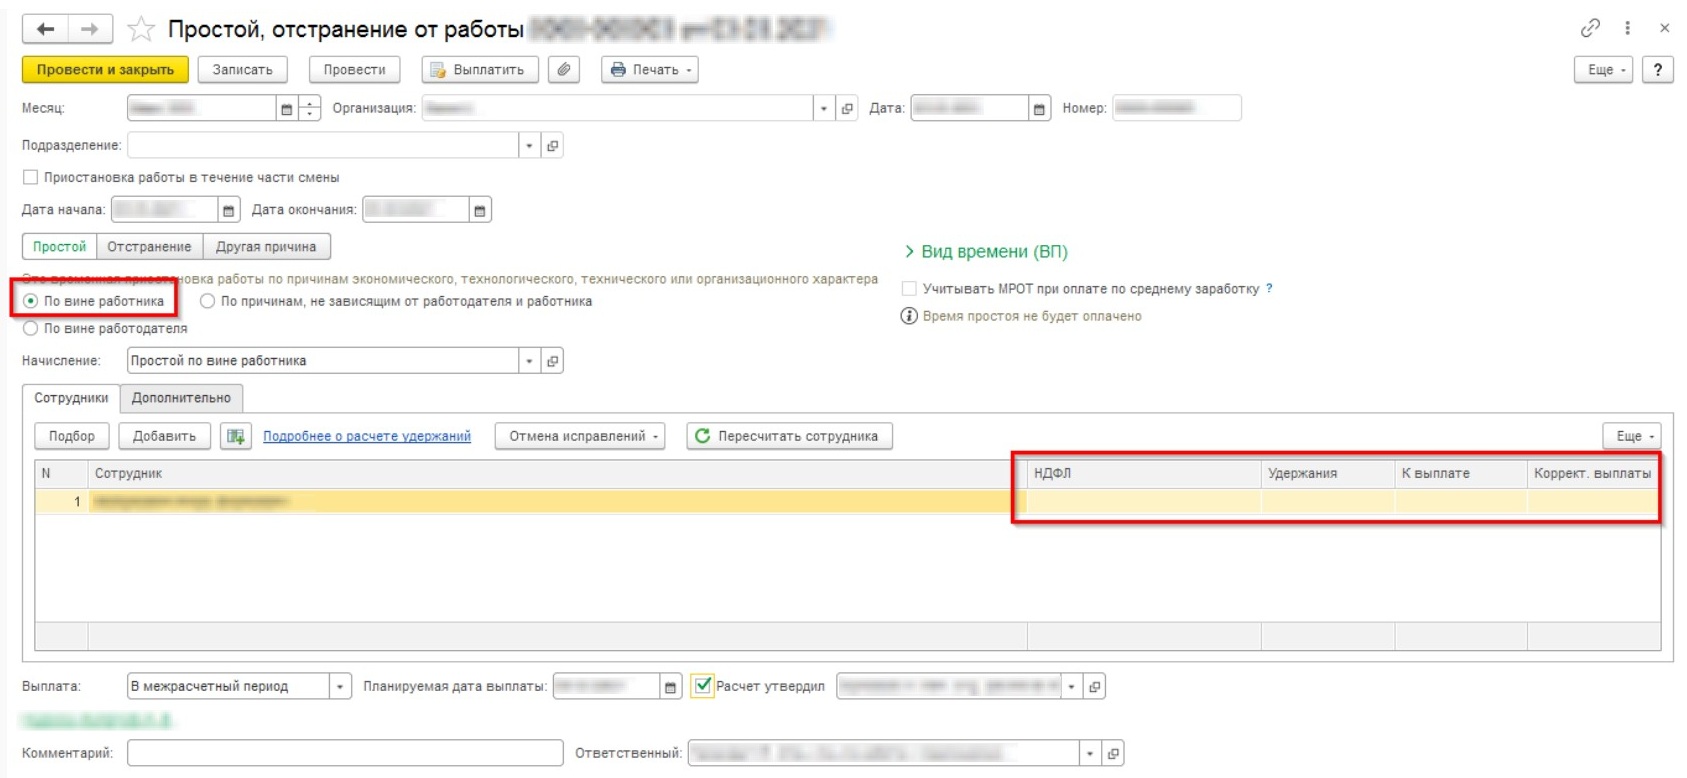Image resolution: width=1687 pixels, height=778 pixels.
Task: Click the Удержания column header
Action: tap(1328, 474)
